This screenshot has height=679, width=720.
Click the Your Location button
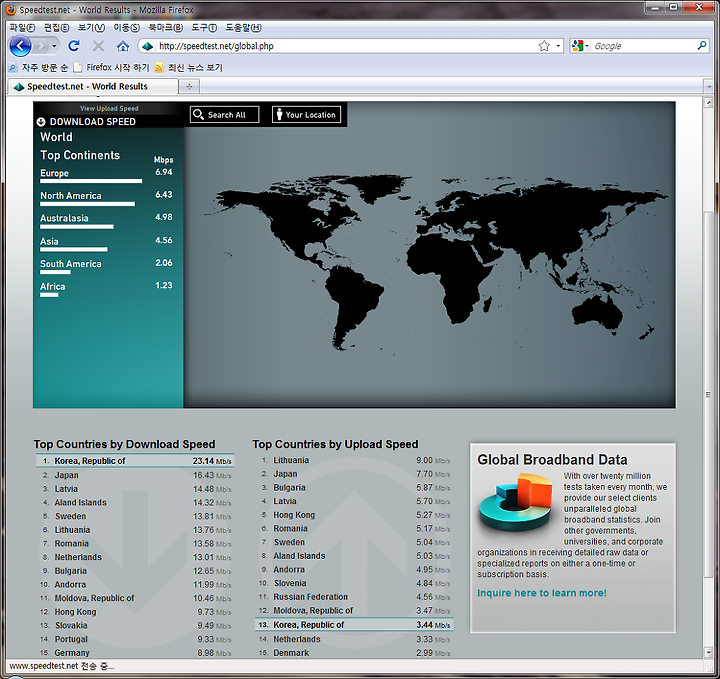(x=306, y=115)
